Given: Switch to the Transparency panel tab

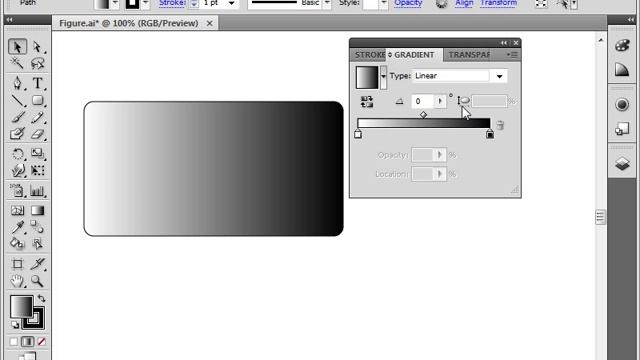Looking at the screenshot, I should point(469,55).
